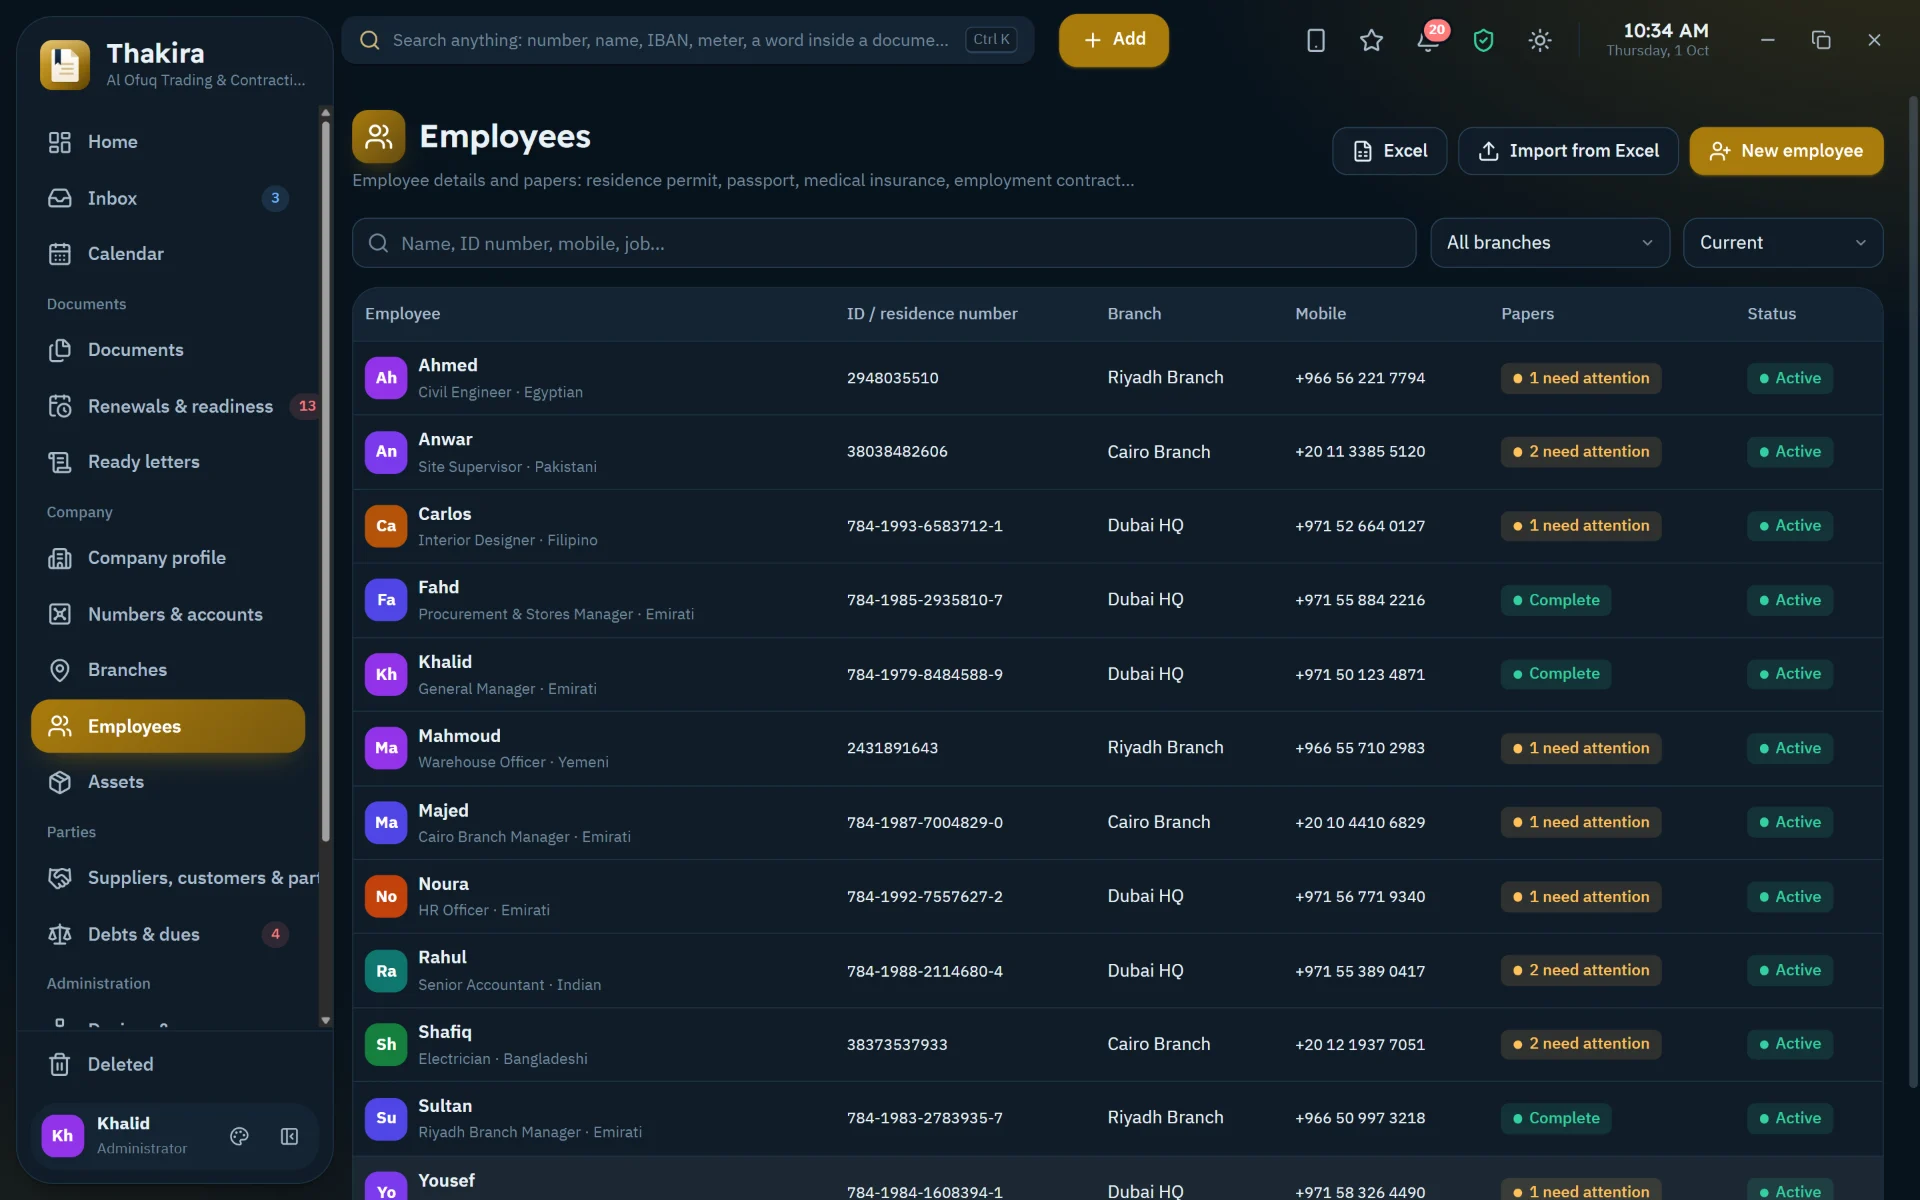This screenshot has width=1920, height=1200.
Task: Click the favorites star icon
Action: pos(1371,40)
